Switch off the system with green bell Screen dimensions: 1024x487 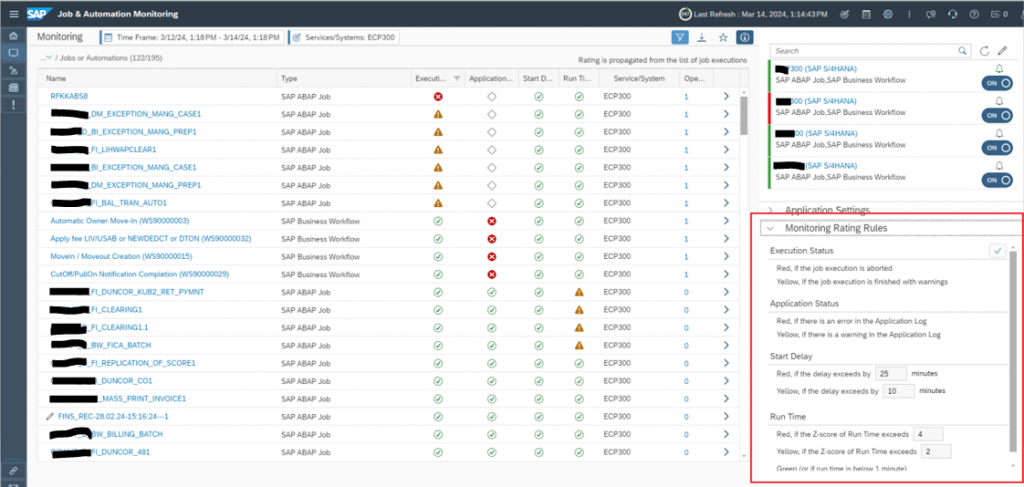[x=997, y=83]
